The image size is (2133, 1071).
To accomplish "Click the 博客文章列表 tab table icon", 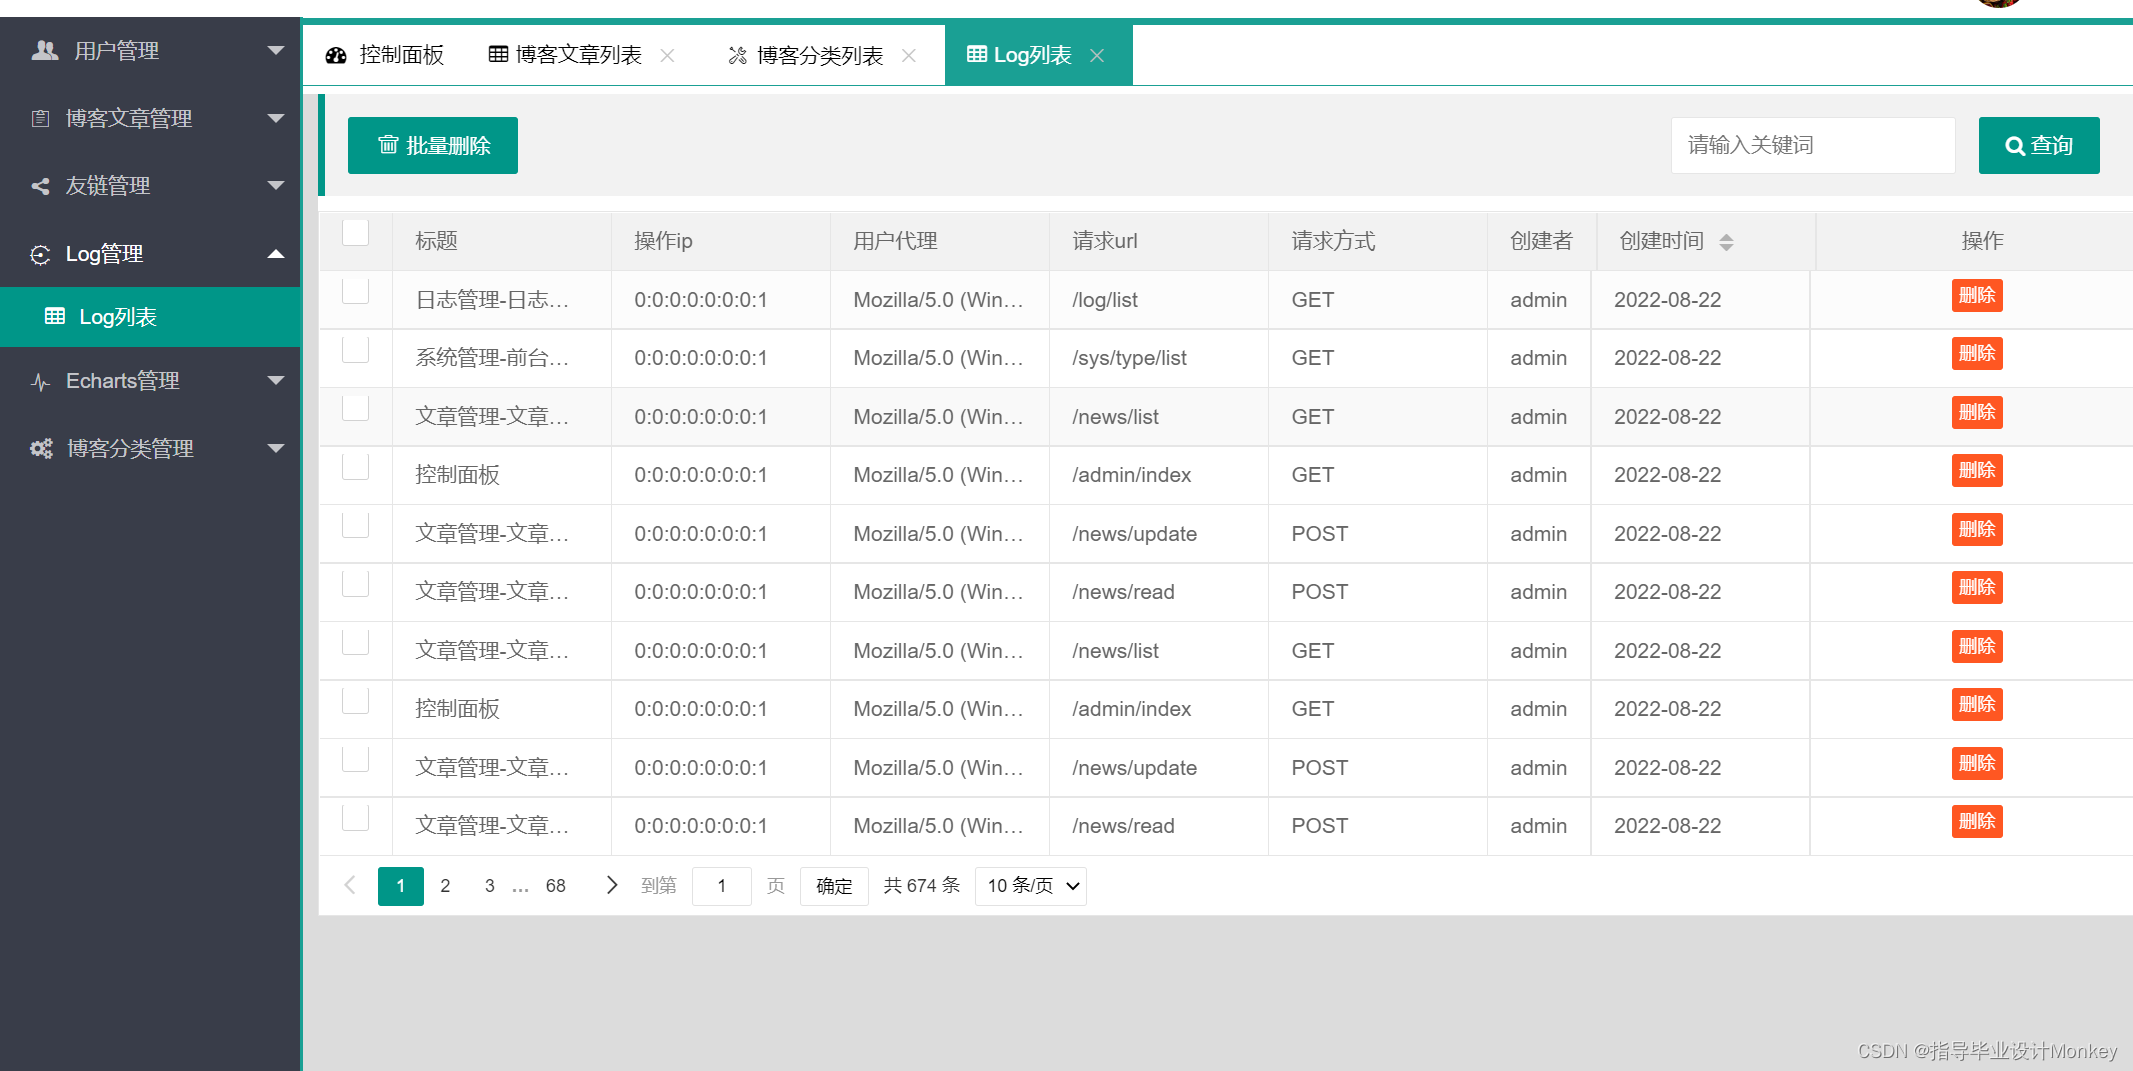I will (x=498, y=54).
